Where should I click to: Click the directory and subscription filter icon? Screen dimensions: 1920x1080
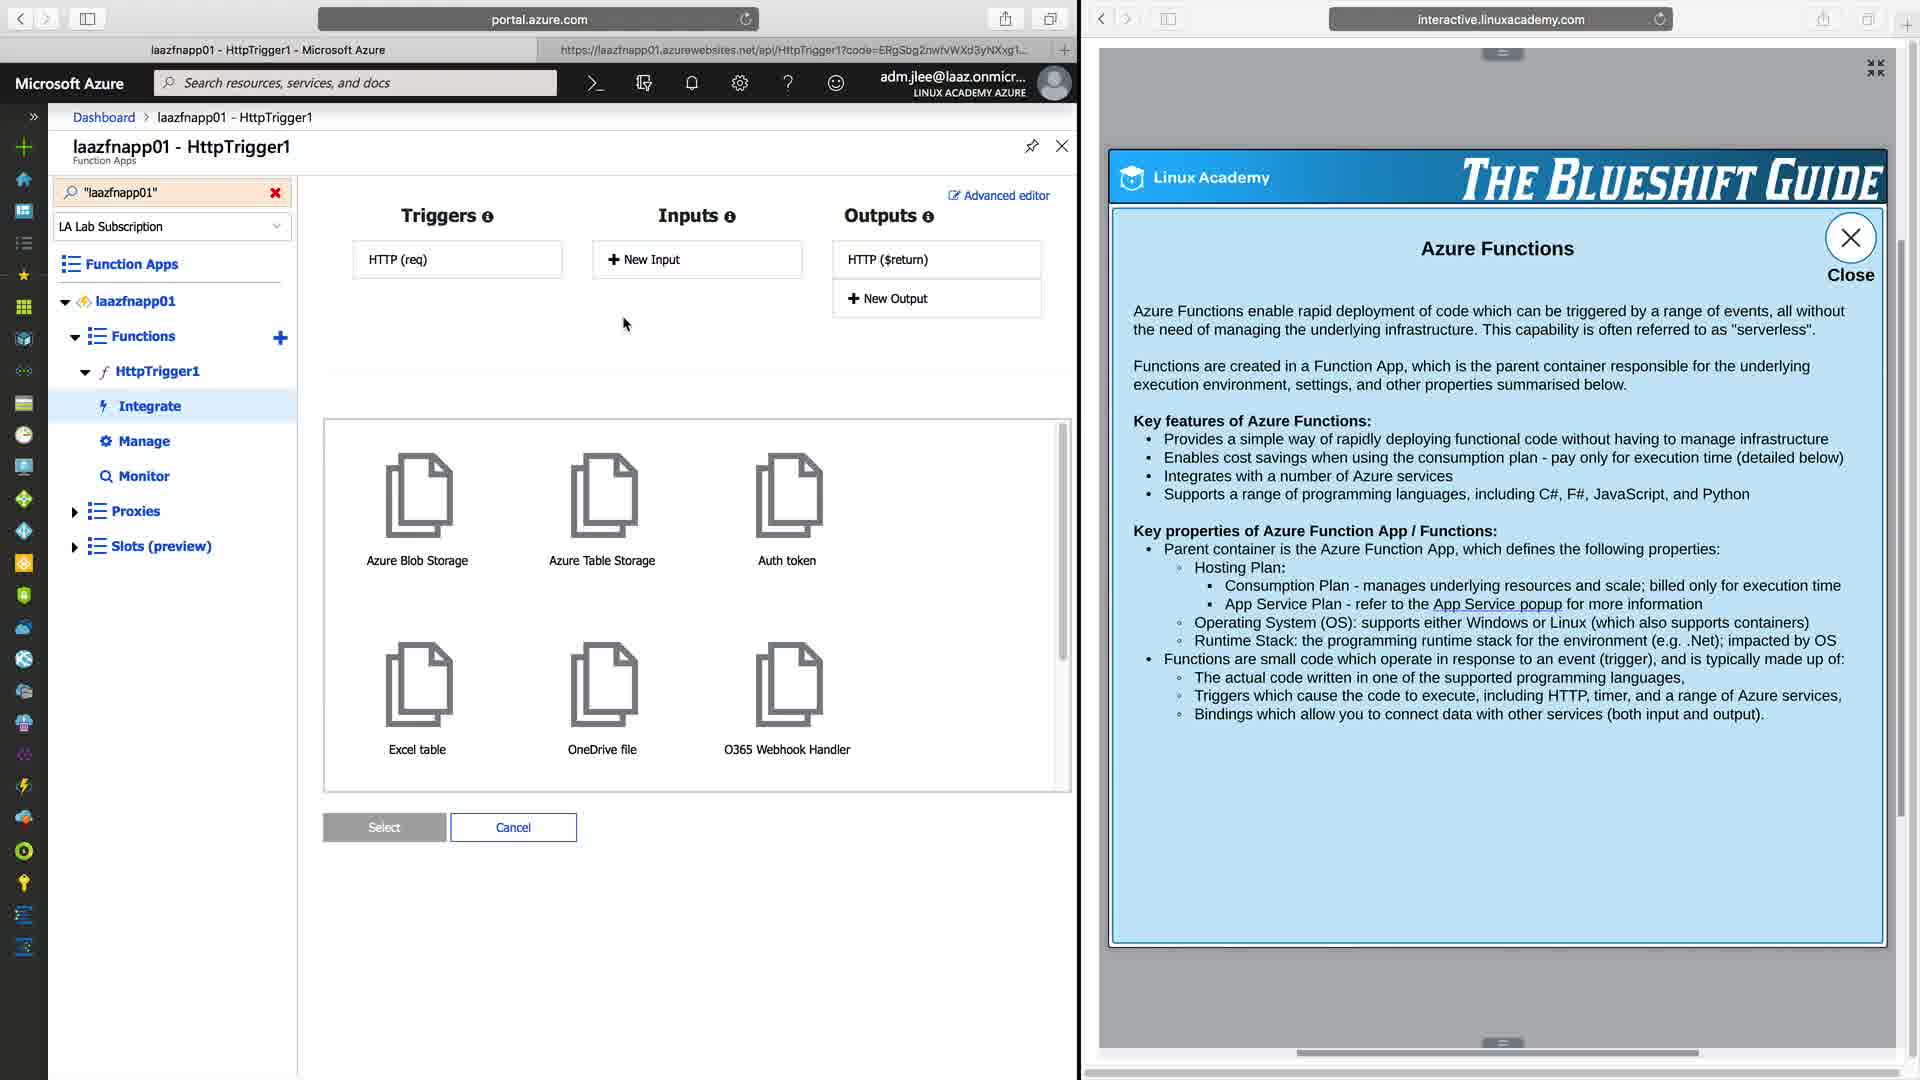(644, 83)
